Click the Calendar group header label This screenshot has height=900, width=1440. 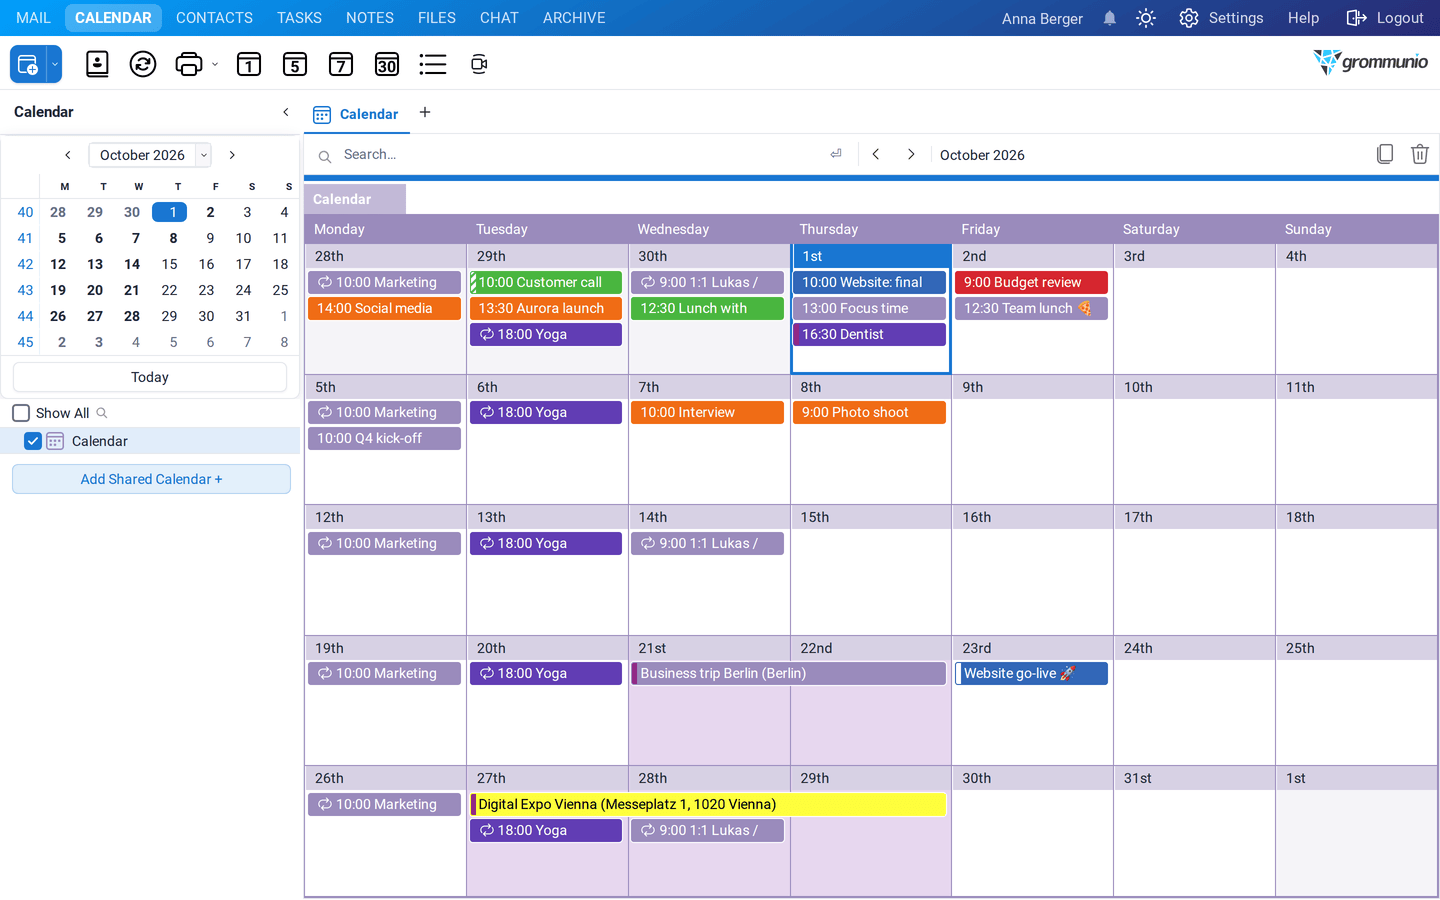tap(355, 199)
